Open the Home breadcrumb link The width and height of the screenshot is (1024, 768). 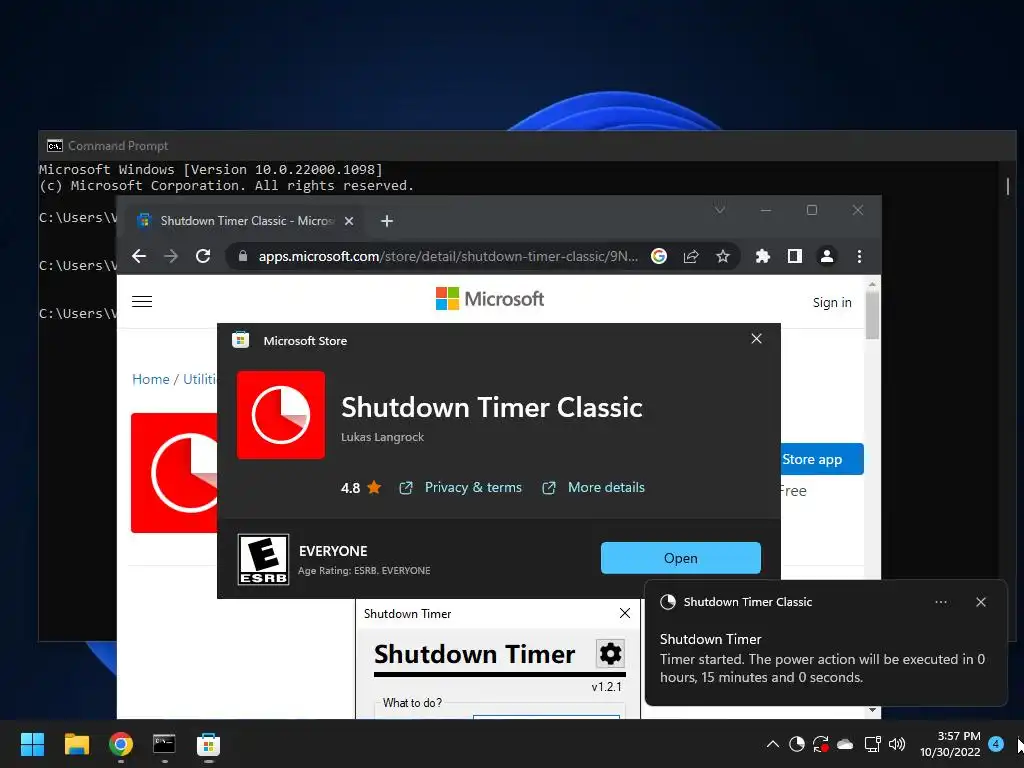(x=150, y=379)
